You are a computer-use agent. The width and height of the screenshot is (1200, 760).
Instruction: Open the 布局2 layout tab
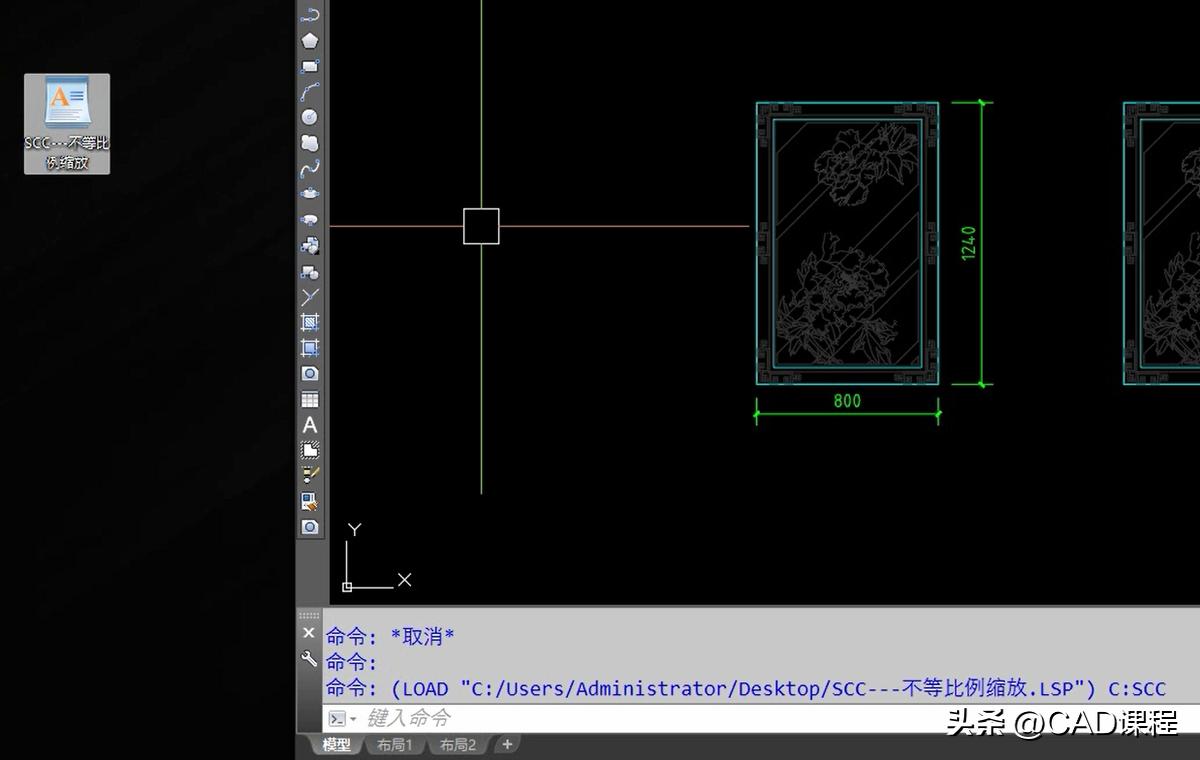coord(458,745)
